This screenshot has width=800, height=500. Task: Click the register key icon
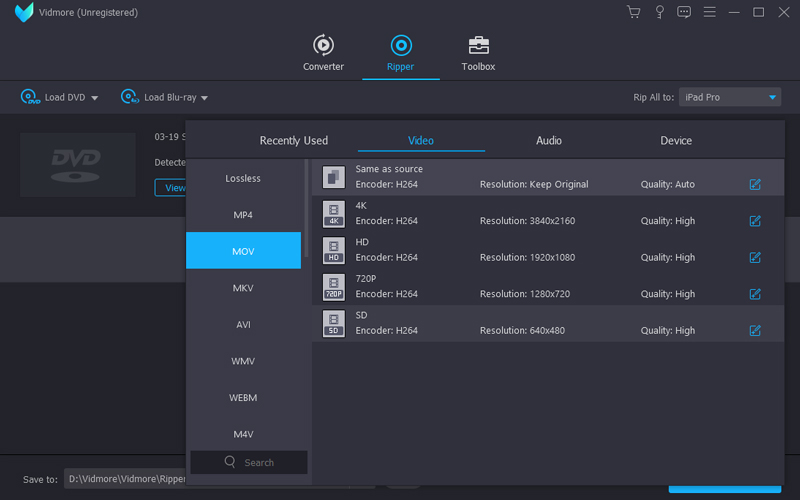coord(659,12)
